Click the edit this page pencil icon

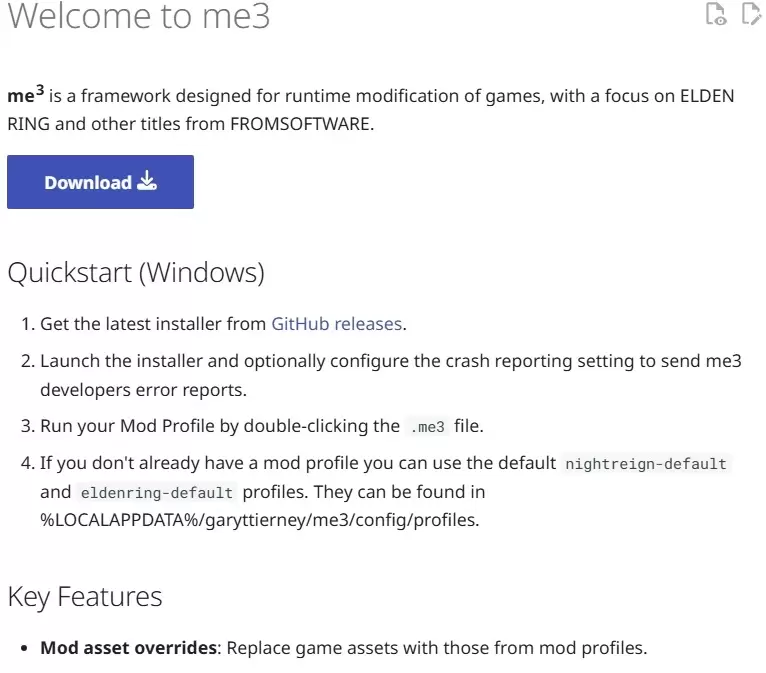[750, 14]
